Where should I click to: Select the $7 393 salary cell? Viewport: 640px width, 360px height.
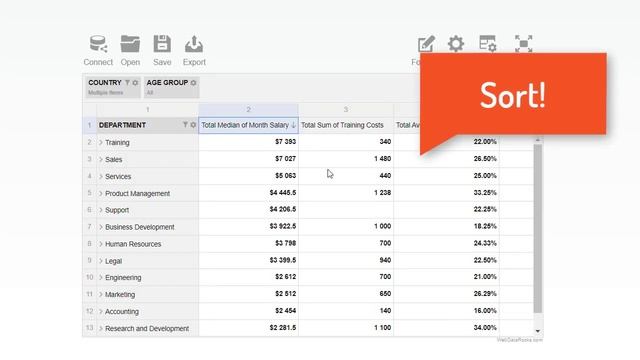(248, 142)
